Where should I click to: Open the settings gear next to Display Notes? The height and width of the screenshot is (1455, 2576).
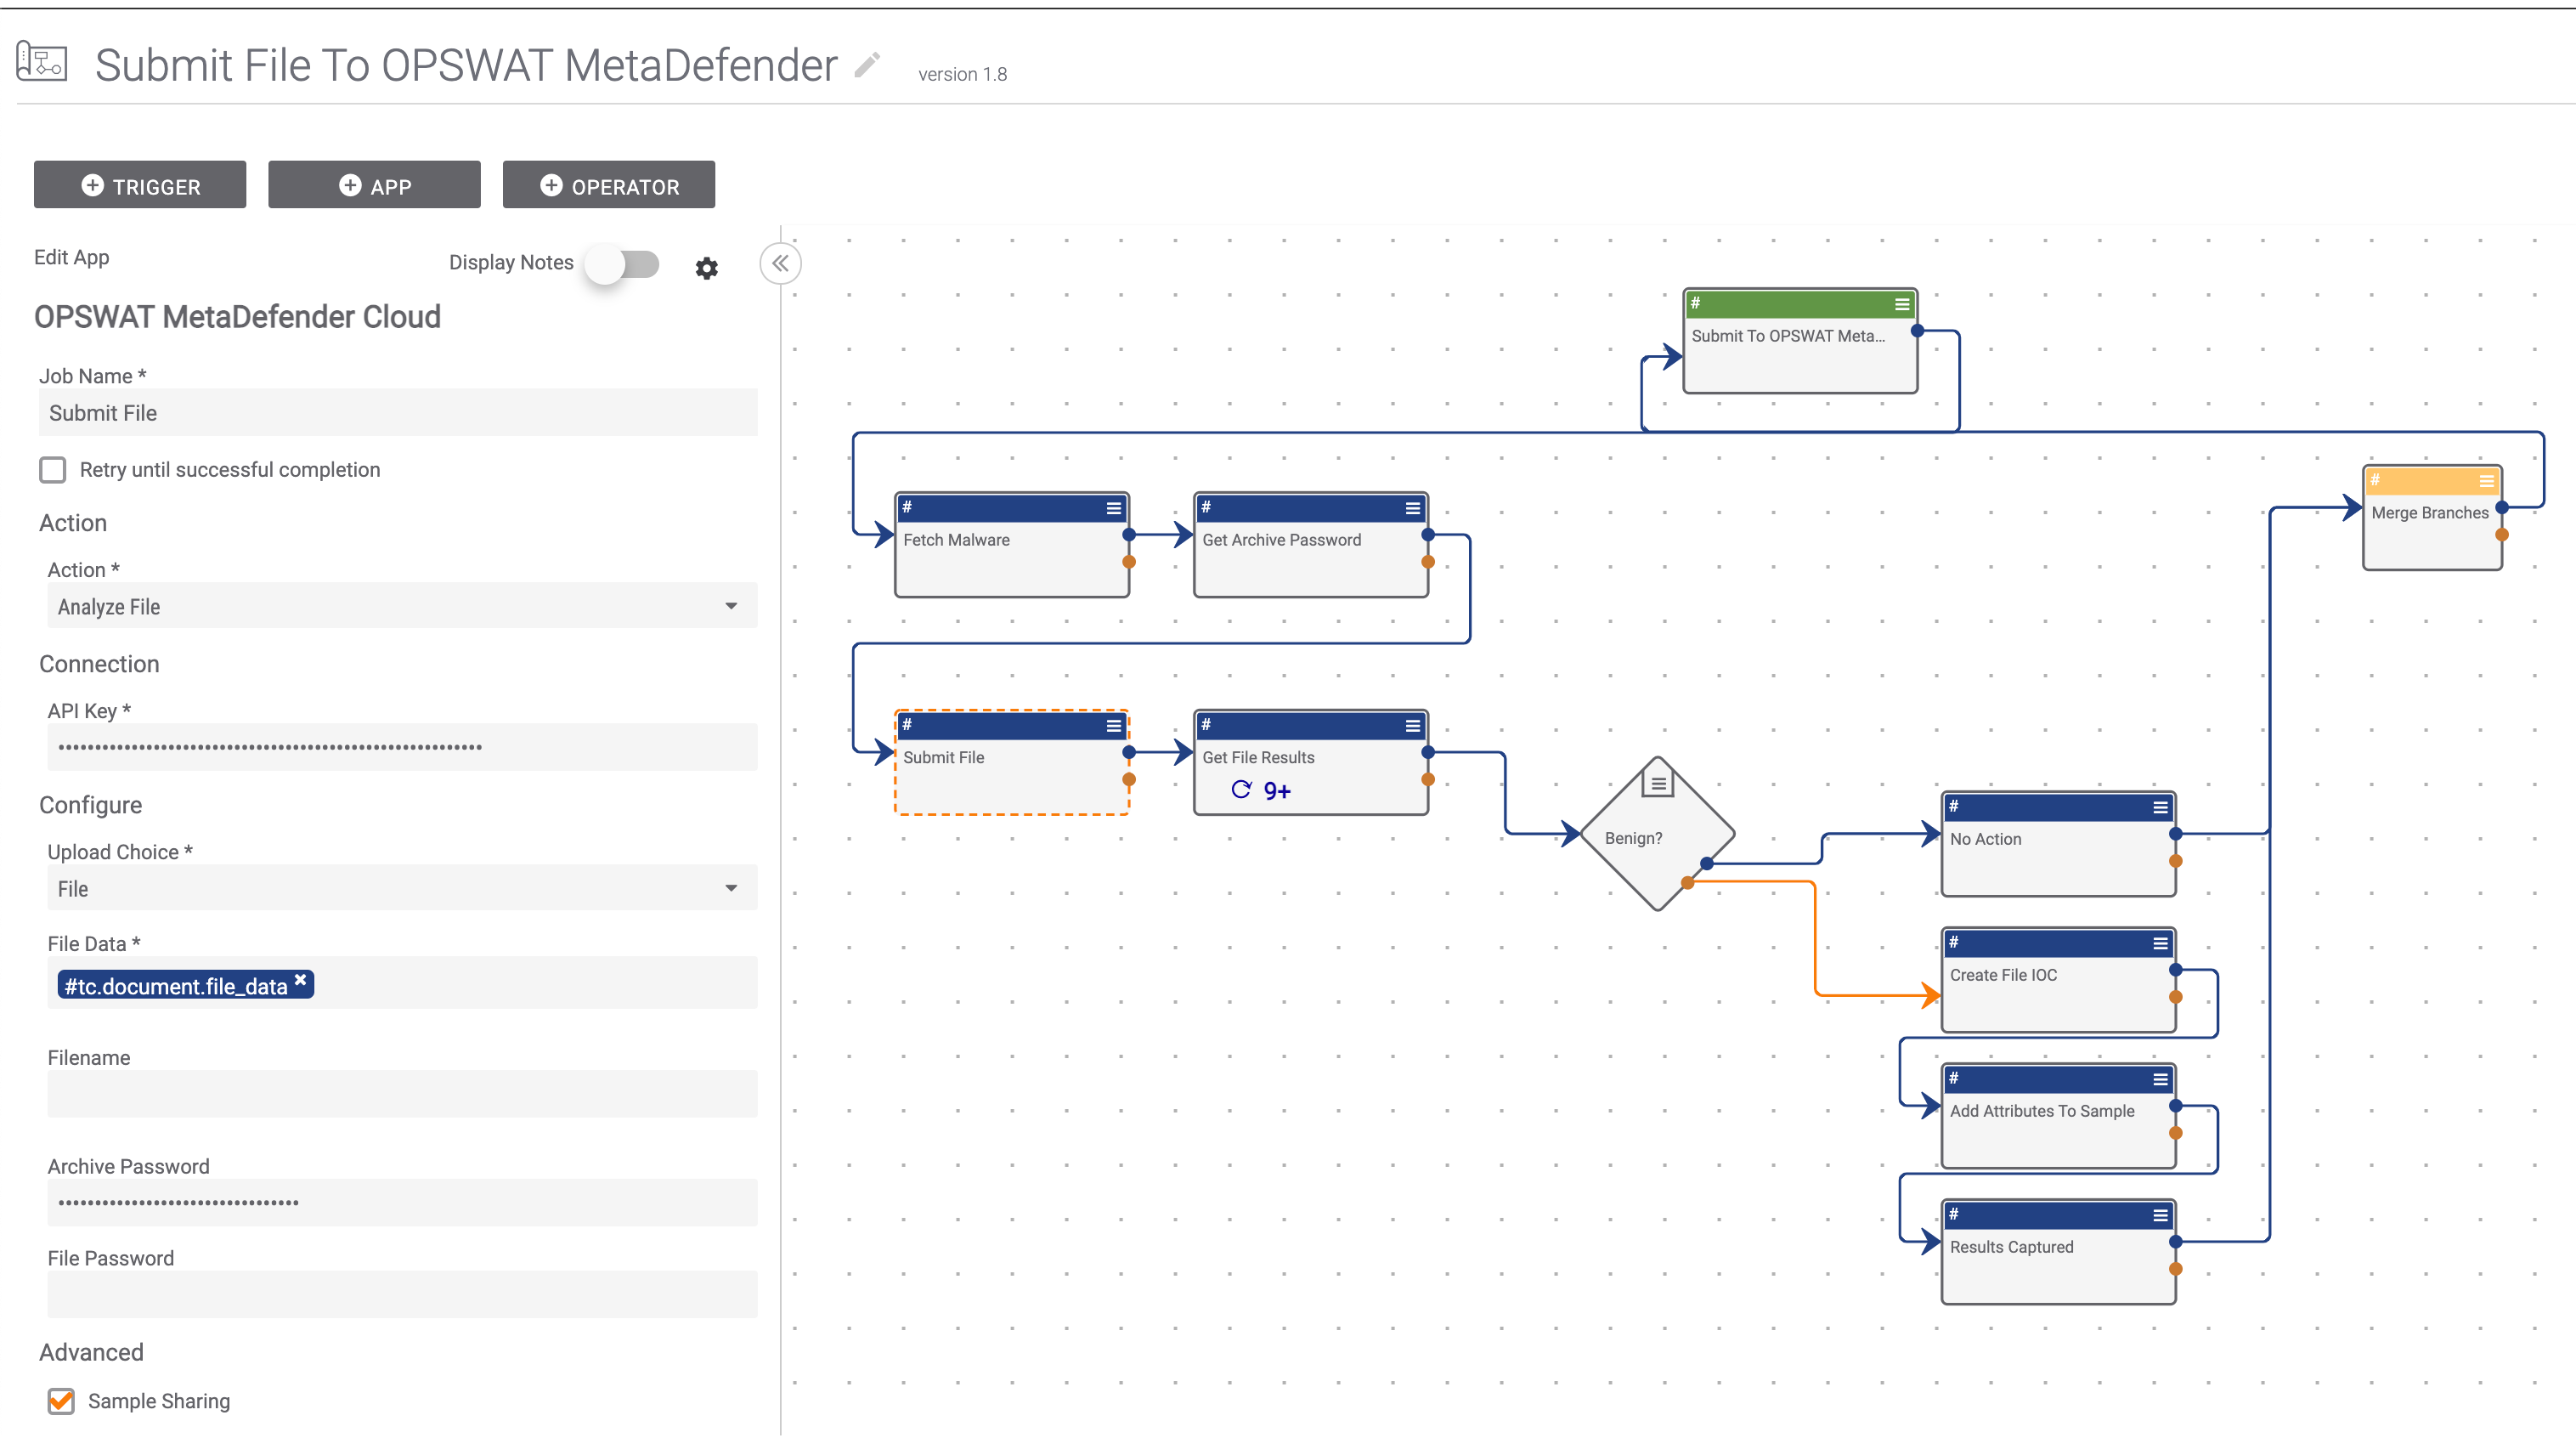(706, 267)
